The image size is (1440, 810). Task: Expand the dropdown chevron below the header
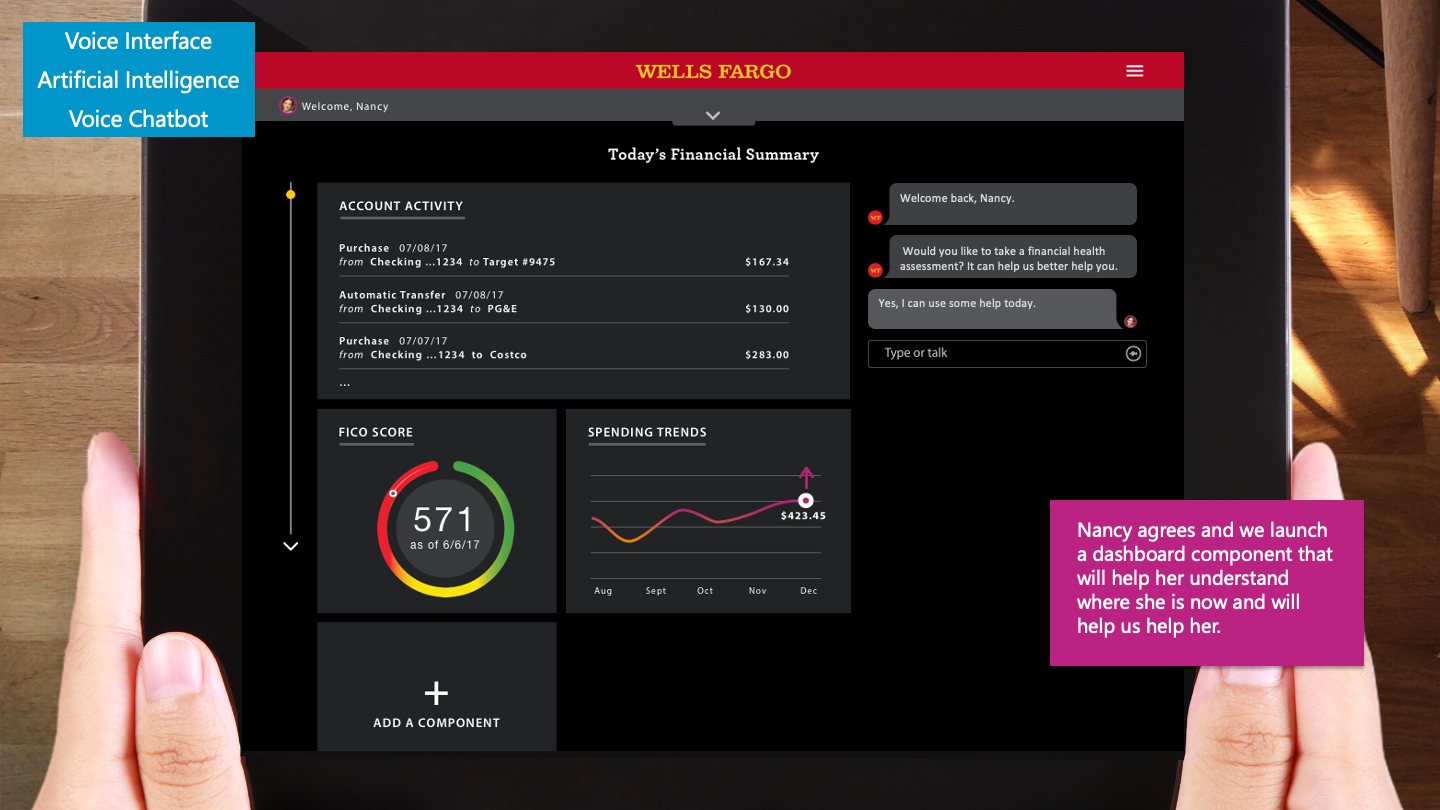(x=713, y=116)
